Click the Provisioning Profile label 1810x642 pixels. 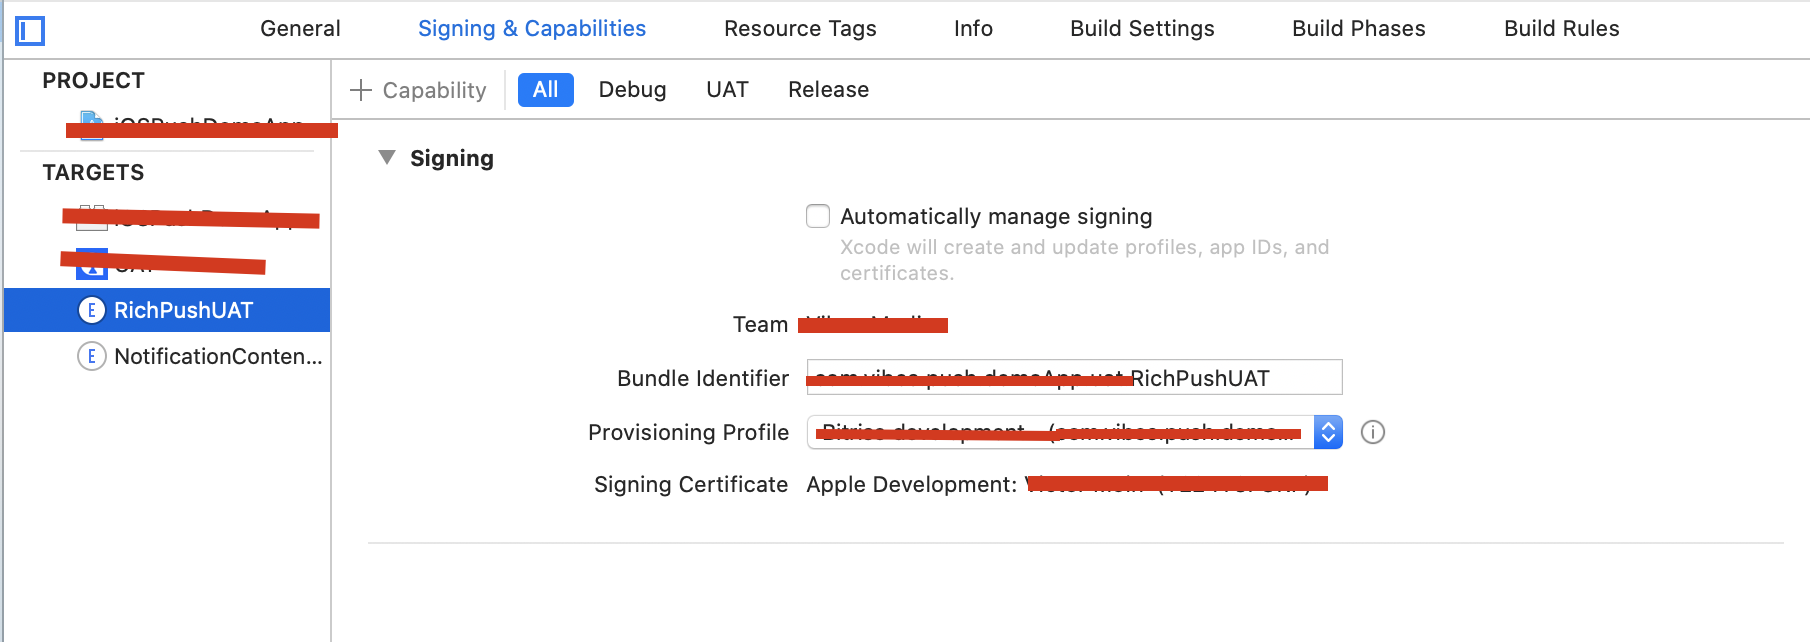click(688, 432)
